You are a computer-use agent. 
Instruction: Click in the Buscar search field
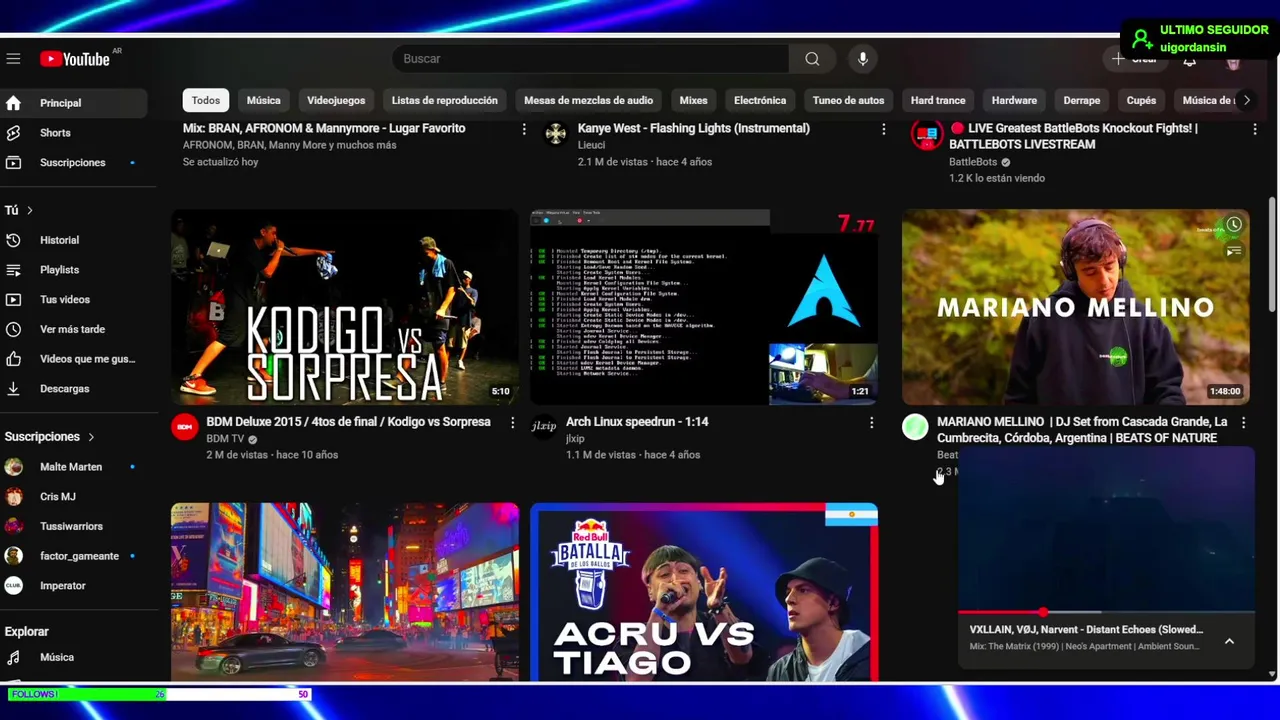pos(590,59)
